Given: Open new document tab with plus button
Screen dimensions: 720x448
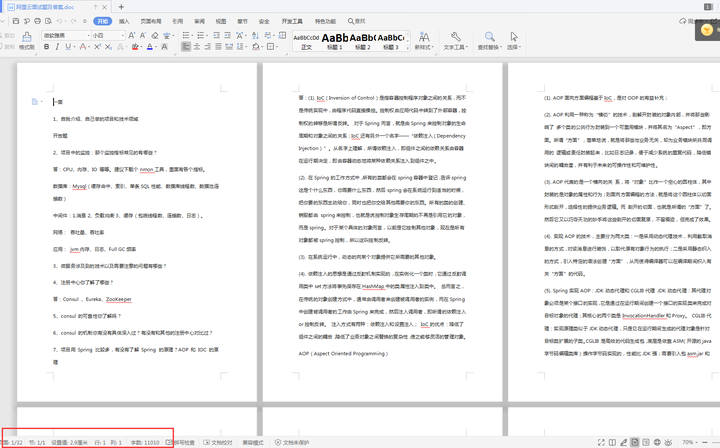Looking at the screenshot, I should [121, 7].
